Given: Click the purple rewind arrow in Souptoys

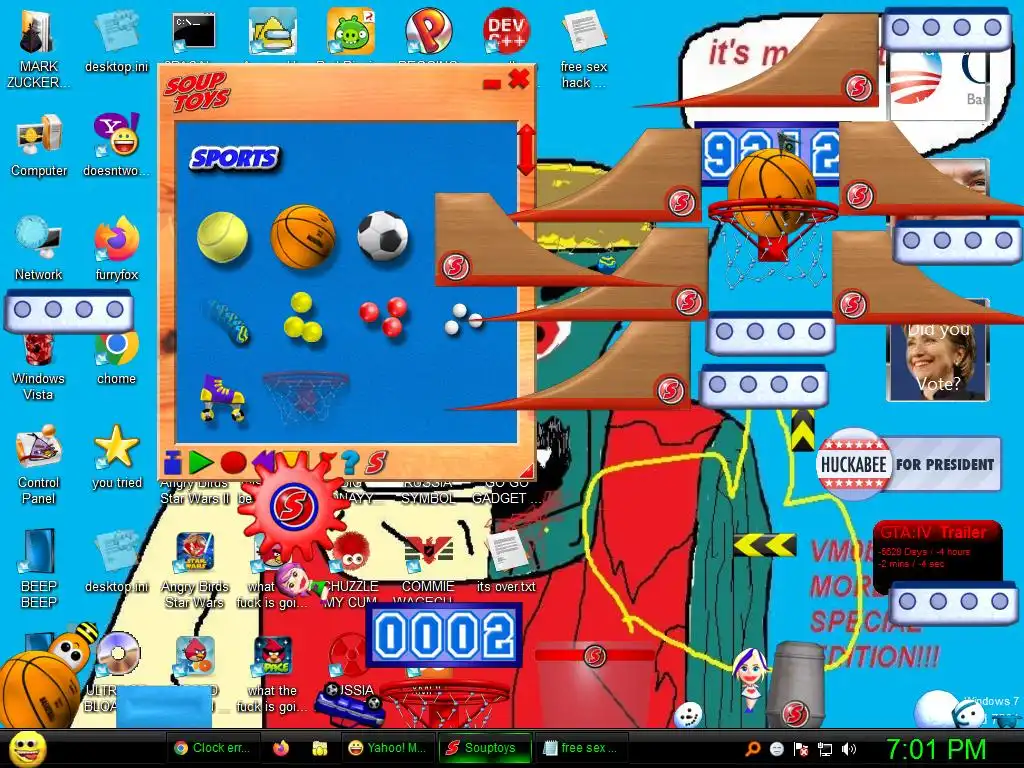Looking at the screenshot, I should tap(262, 461).
